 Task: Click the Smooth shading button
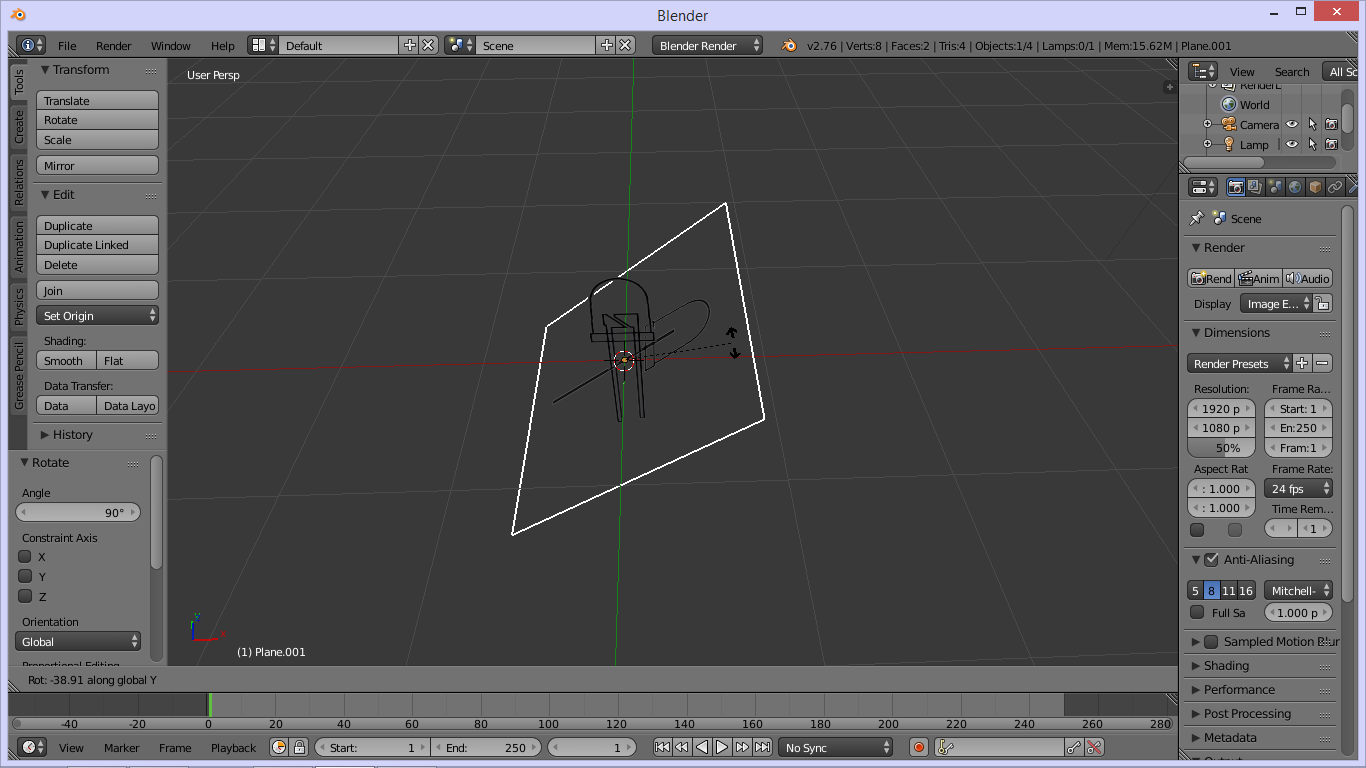click(x=67, y=360)
